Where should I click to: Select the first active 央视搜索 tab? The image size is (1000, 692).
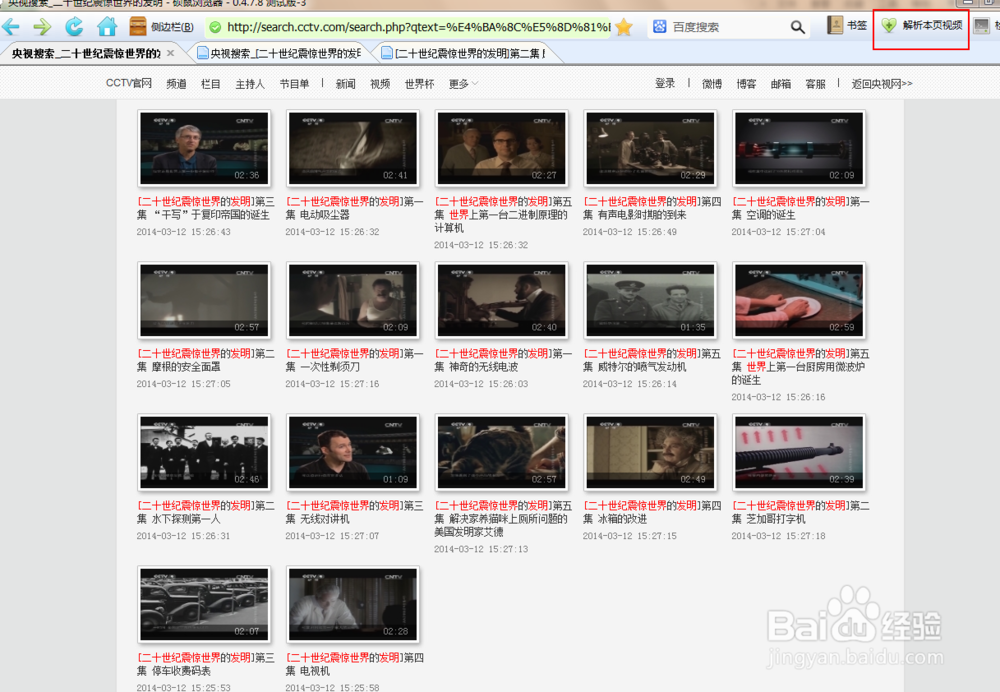86,54
